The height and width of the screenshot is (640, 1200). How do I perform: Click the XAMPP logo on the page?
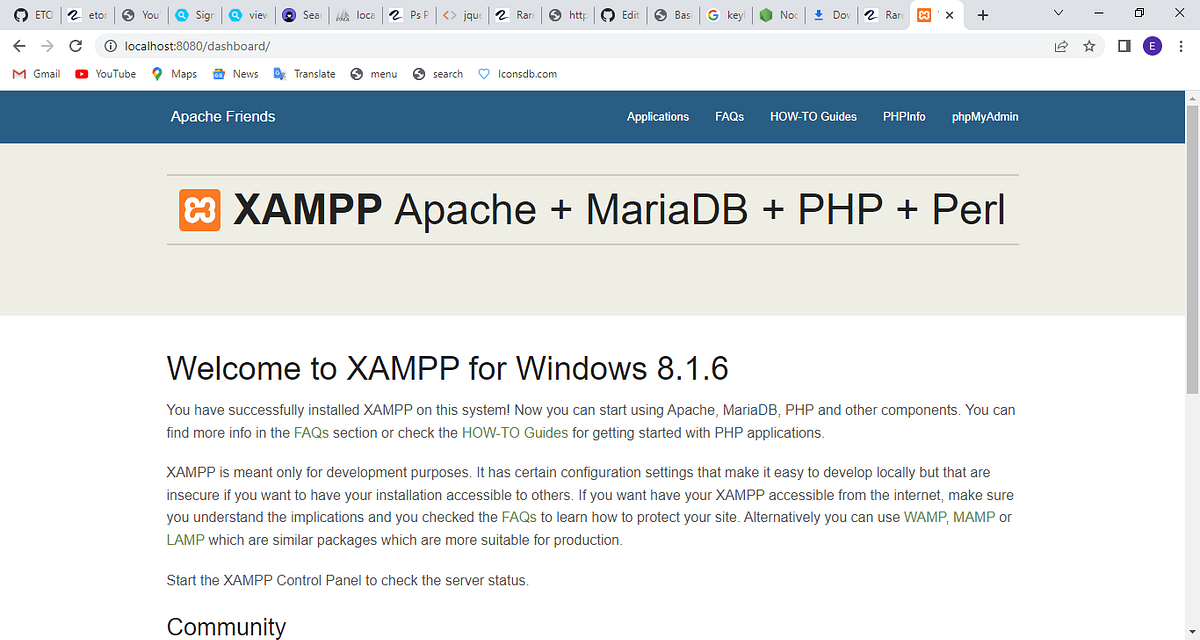pos(200,210)
